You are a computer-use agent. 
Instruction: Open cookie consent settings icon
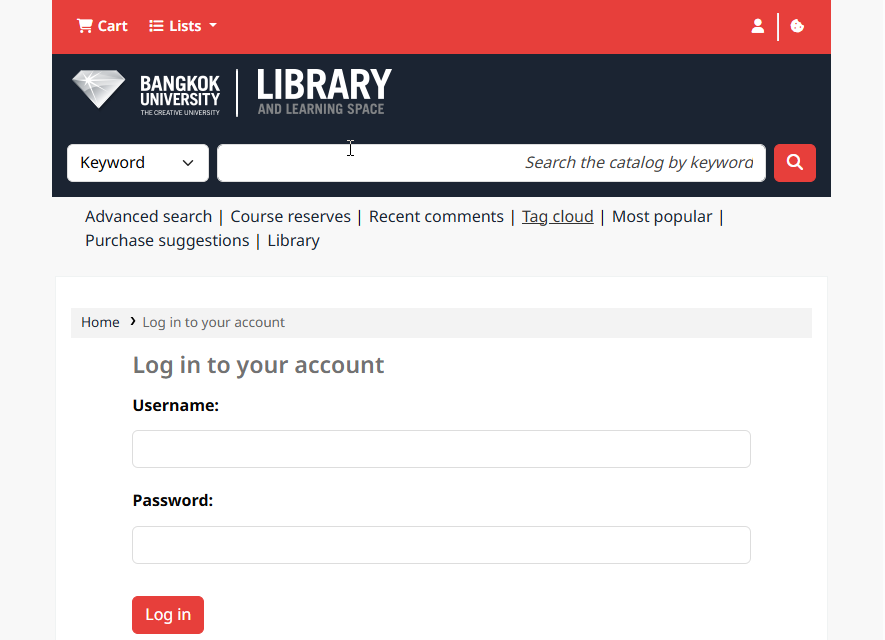tap(797, 26)
